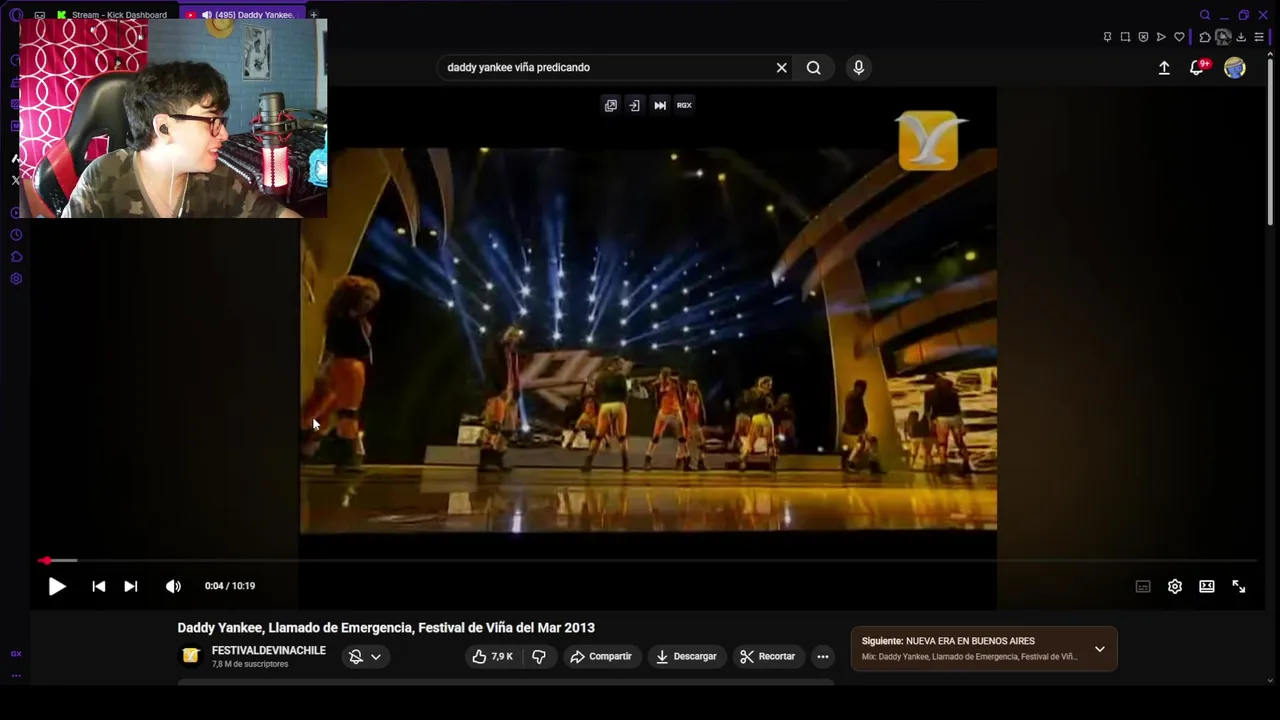This screenshot has height=720, width=1280.
Task: Click the streamer webcam overlay
Action: [x=173, y=118]
